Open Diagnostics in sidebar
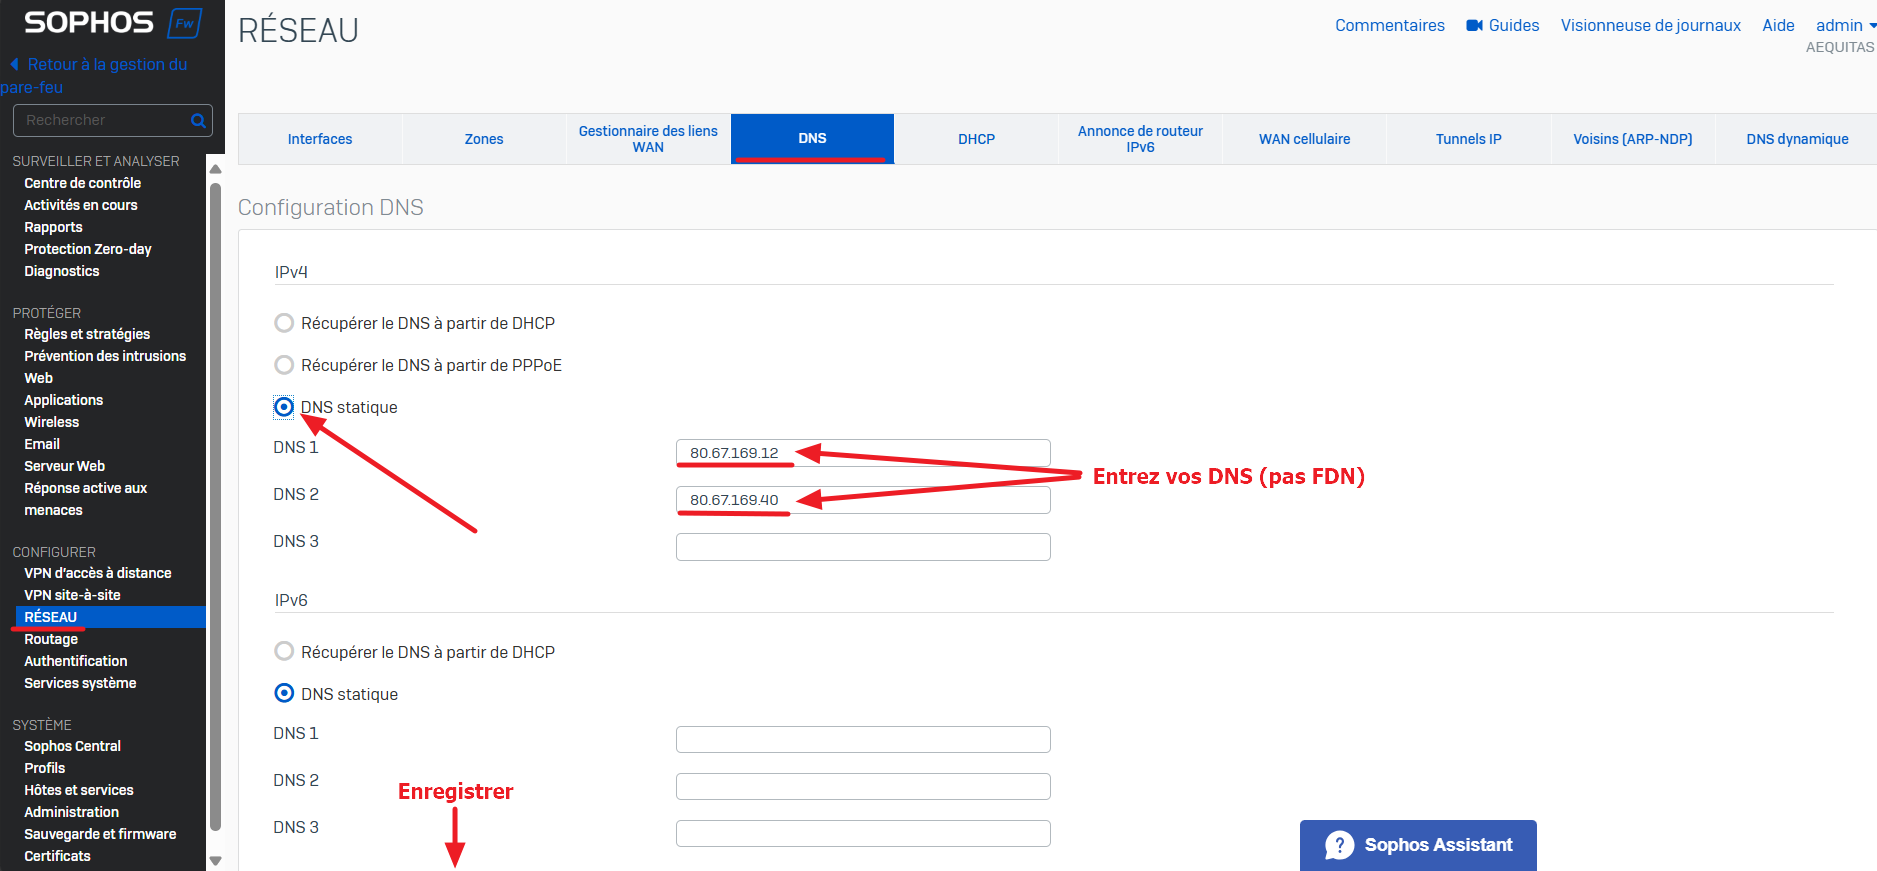Screen dimensions: 1877x871 62,271
